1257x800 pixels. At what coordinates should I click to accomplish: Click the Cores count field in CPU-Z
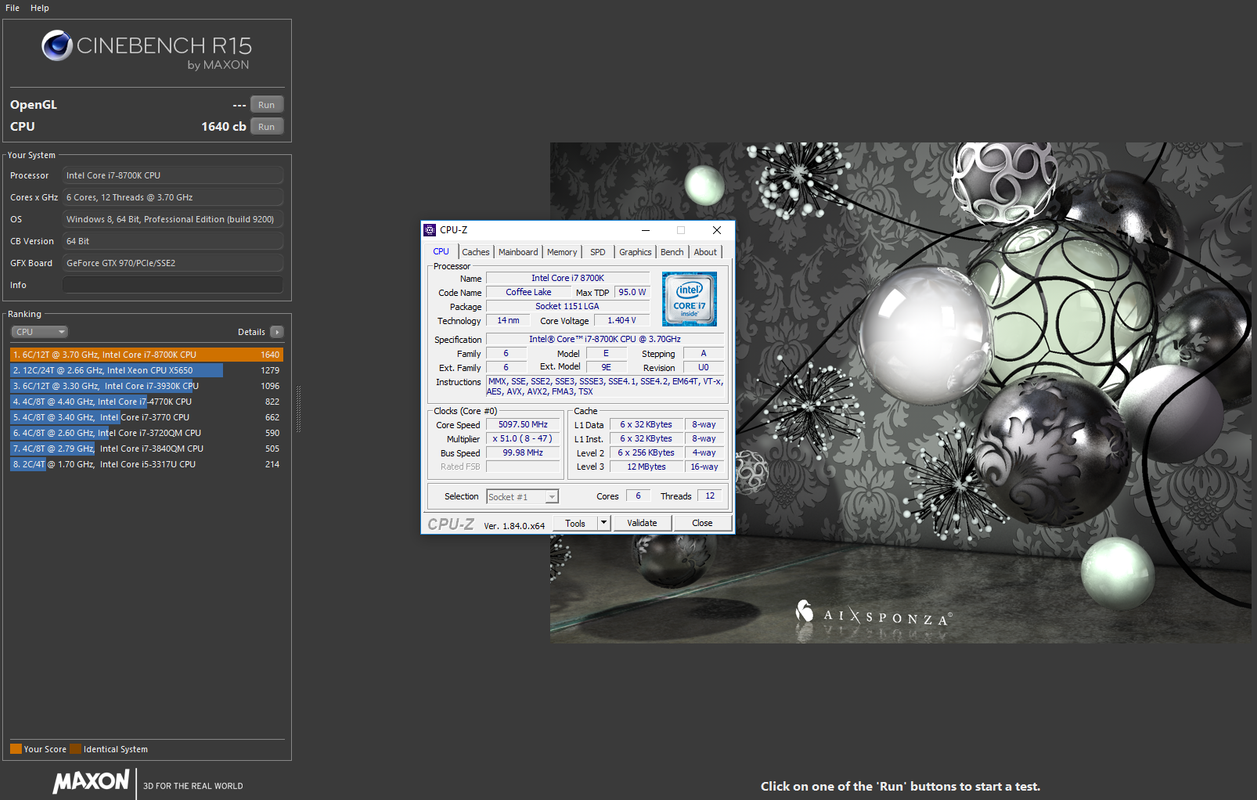pyautogui.click(x=638, y=496)
